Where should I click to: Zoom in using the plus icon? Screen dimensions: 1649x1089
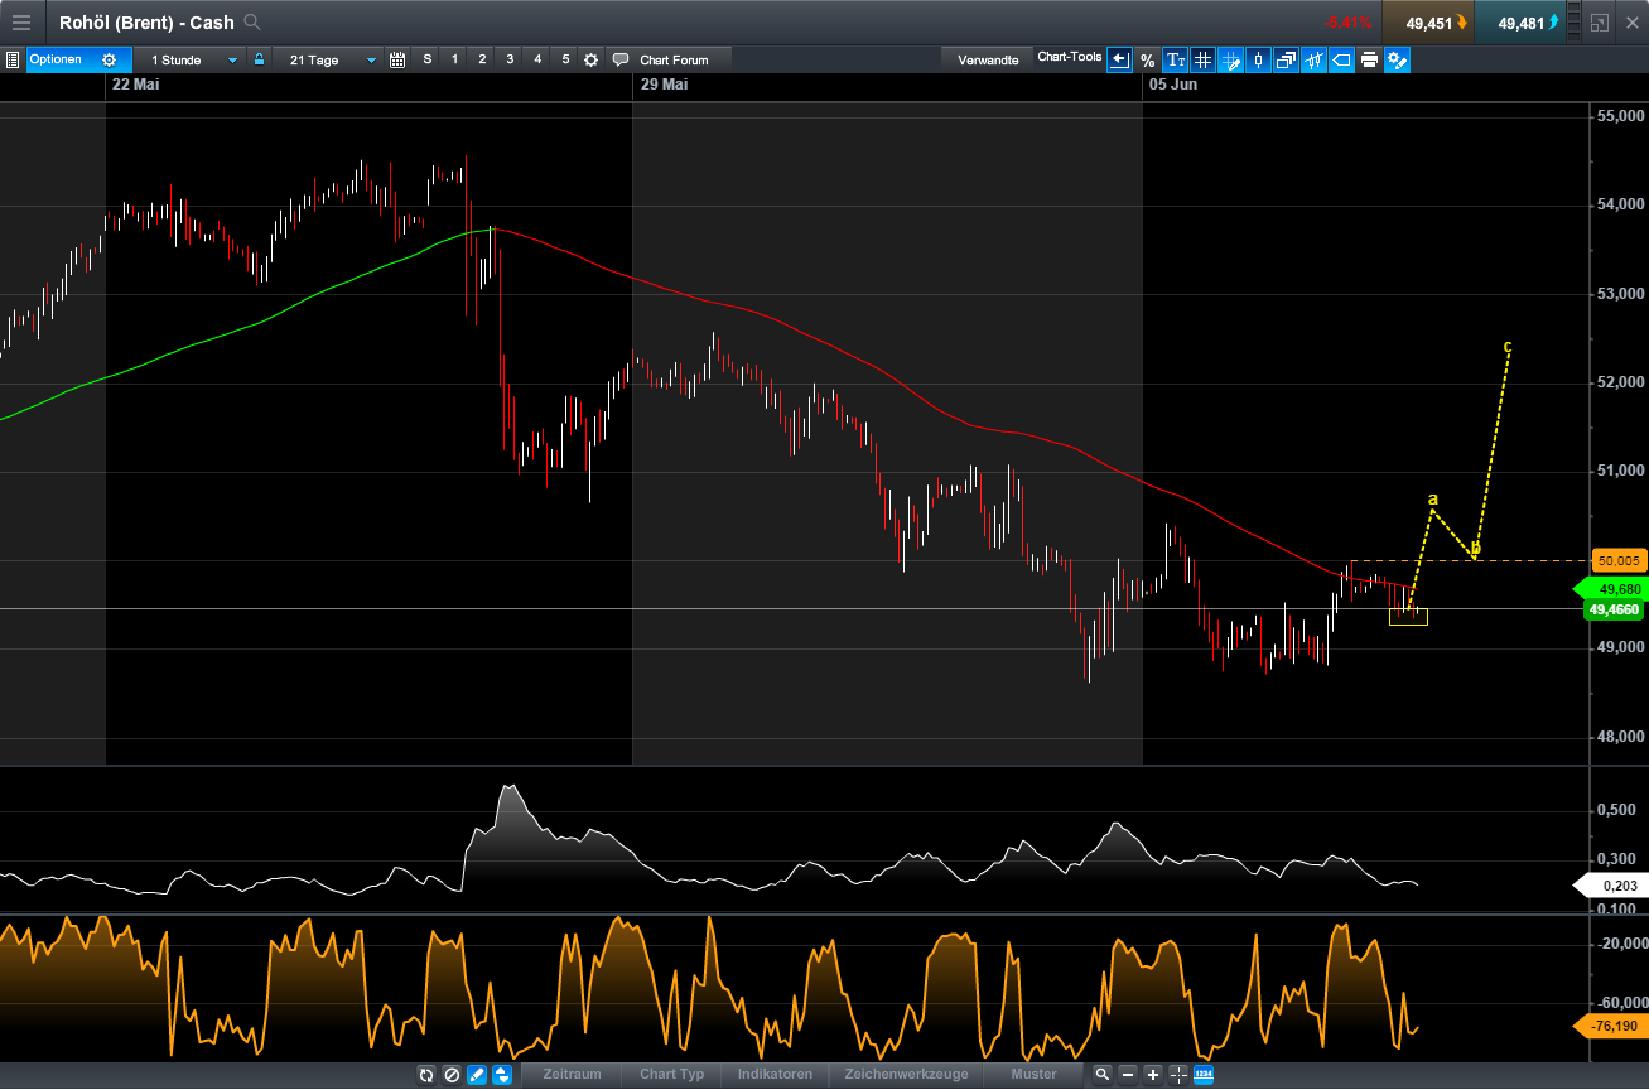coord(1151,1074)
